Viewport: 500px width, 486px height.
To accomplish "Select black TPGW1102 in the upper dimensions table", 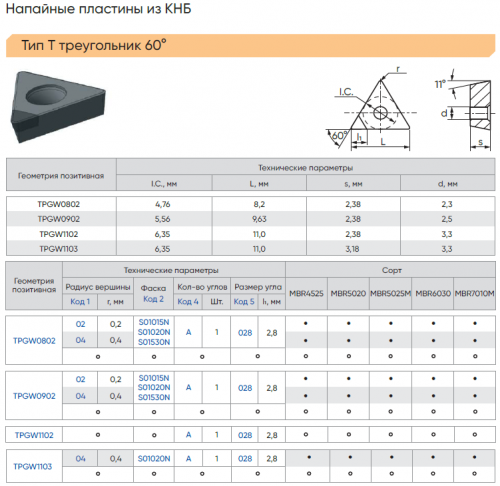I will point(59,234).
